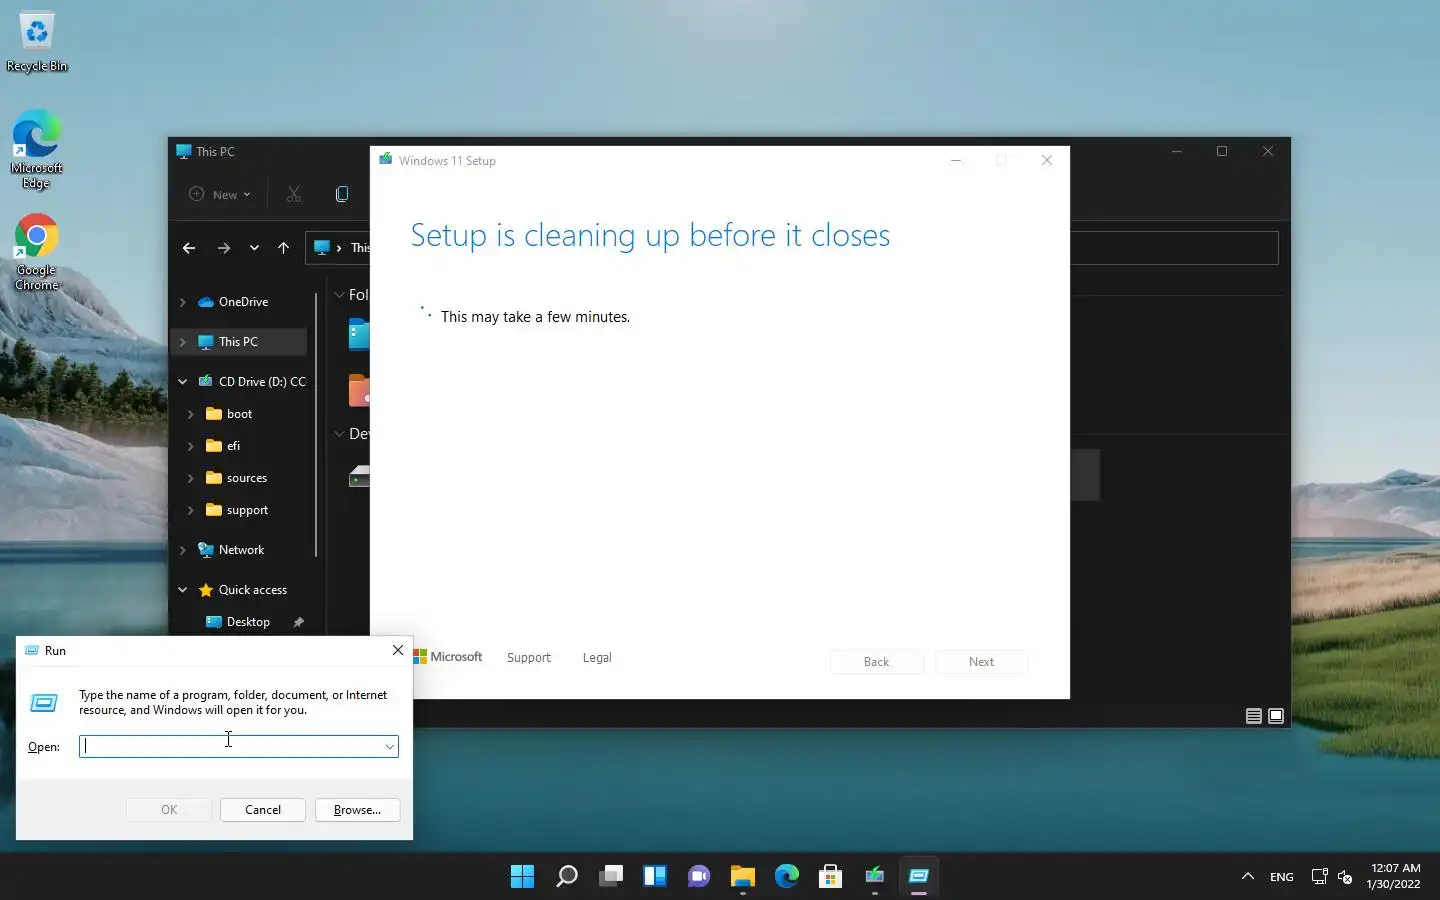
Task: Switch Explorer to details view
Action: click(1253, 716)
